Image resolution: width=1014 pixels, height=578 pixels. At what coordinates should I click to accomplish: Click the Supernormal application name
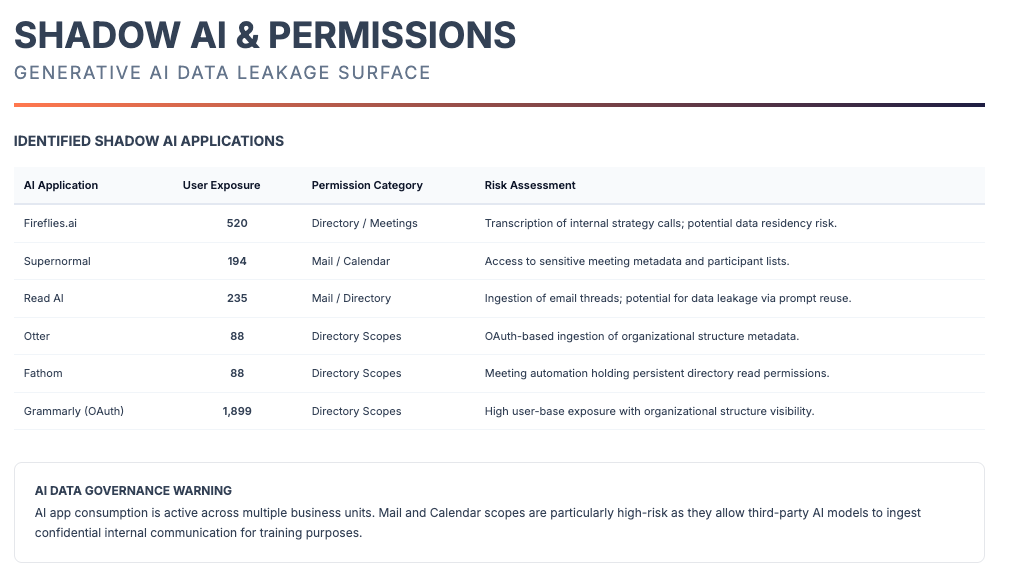tap(57, 261)
